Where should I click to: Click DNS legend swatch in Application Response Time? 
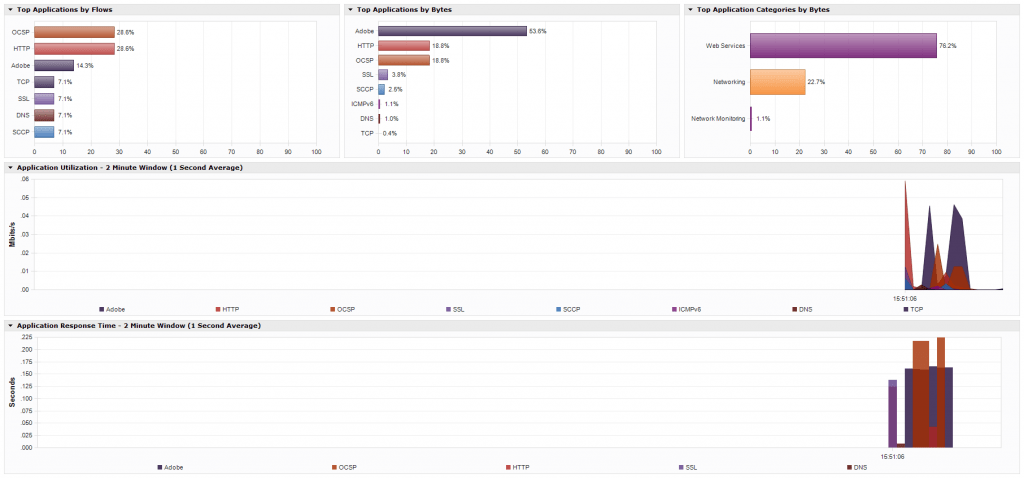(x=849, y=467)
